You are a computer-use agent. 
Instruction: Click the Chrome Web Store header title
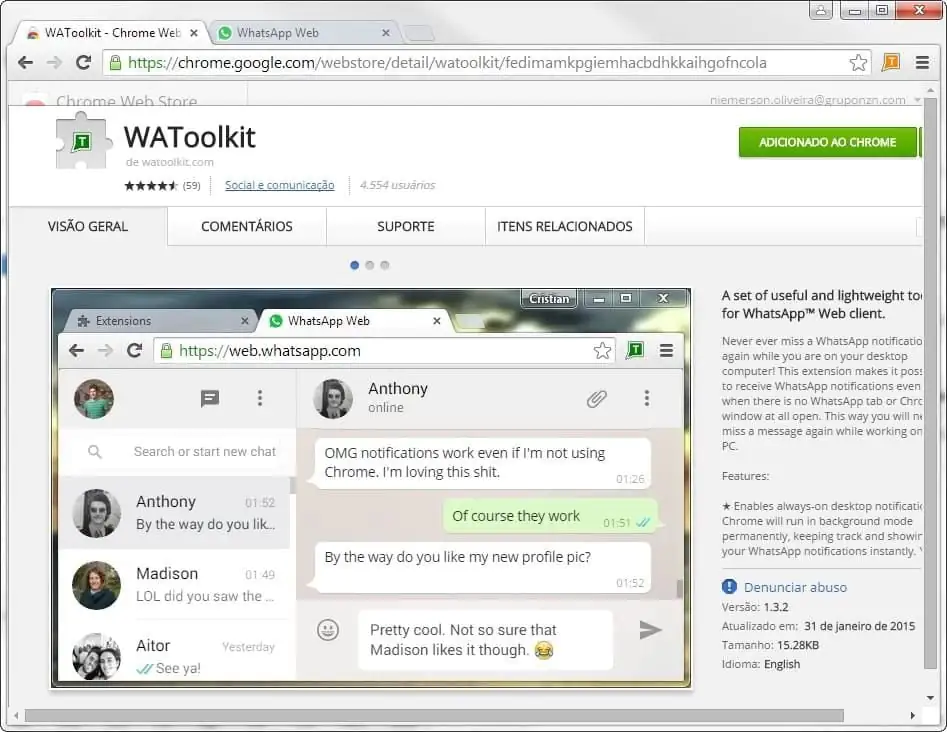126,101
